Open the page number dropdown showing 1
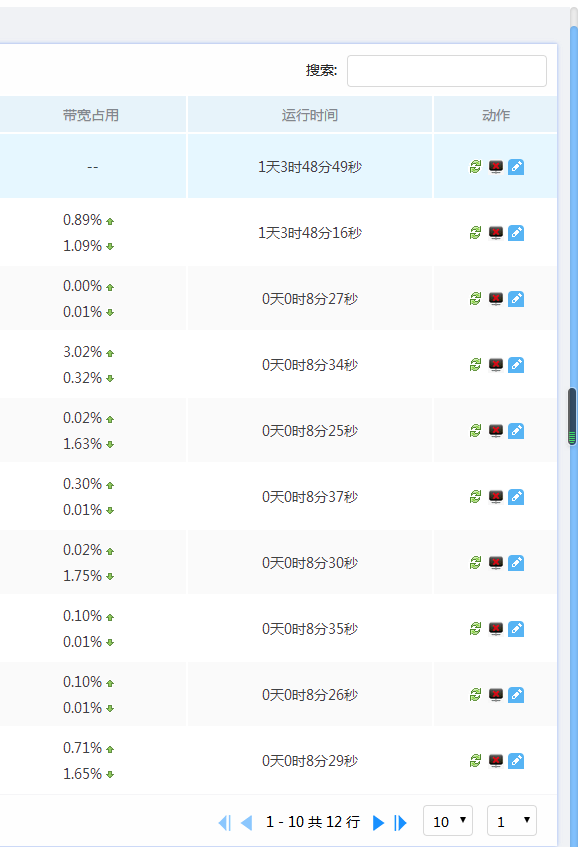The height and width of the screenshot is (847, 578). [512, 821]
